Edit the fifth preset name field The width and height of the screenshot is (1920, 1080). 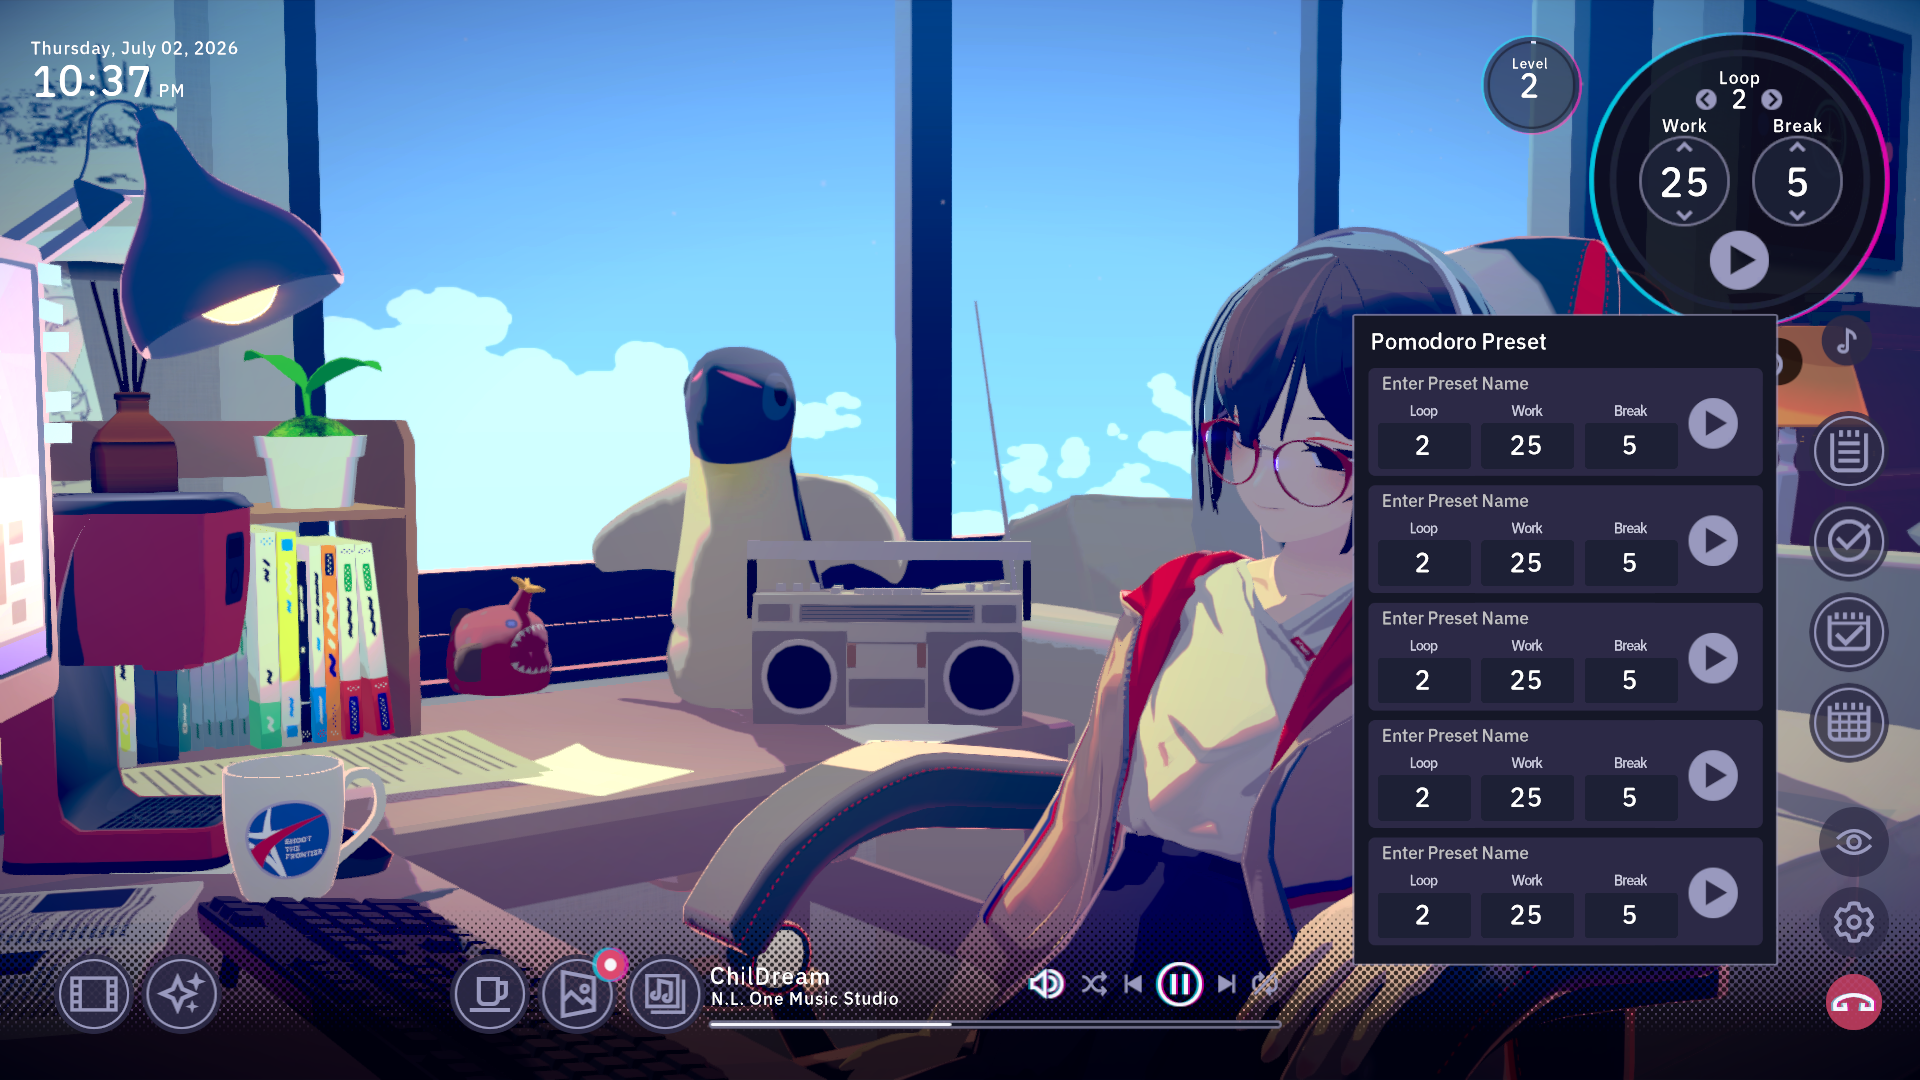coord(1455,853)
